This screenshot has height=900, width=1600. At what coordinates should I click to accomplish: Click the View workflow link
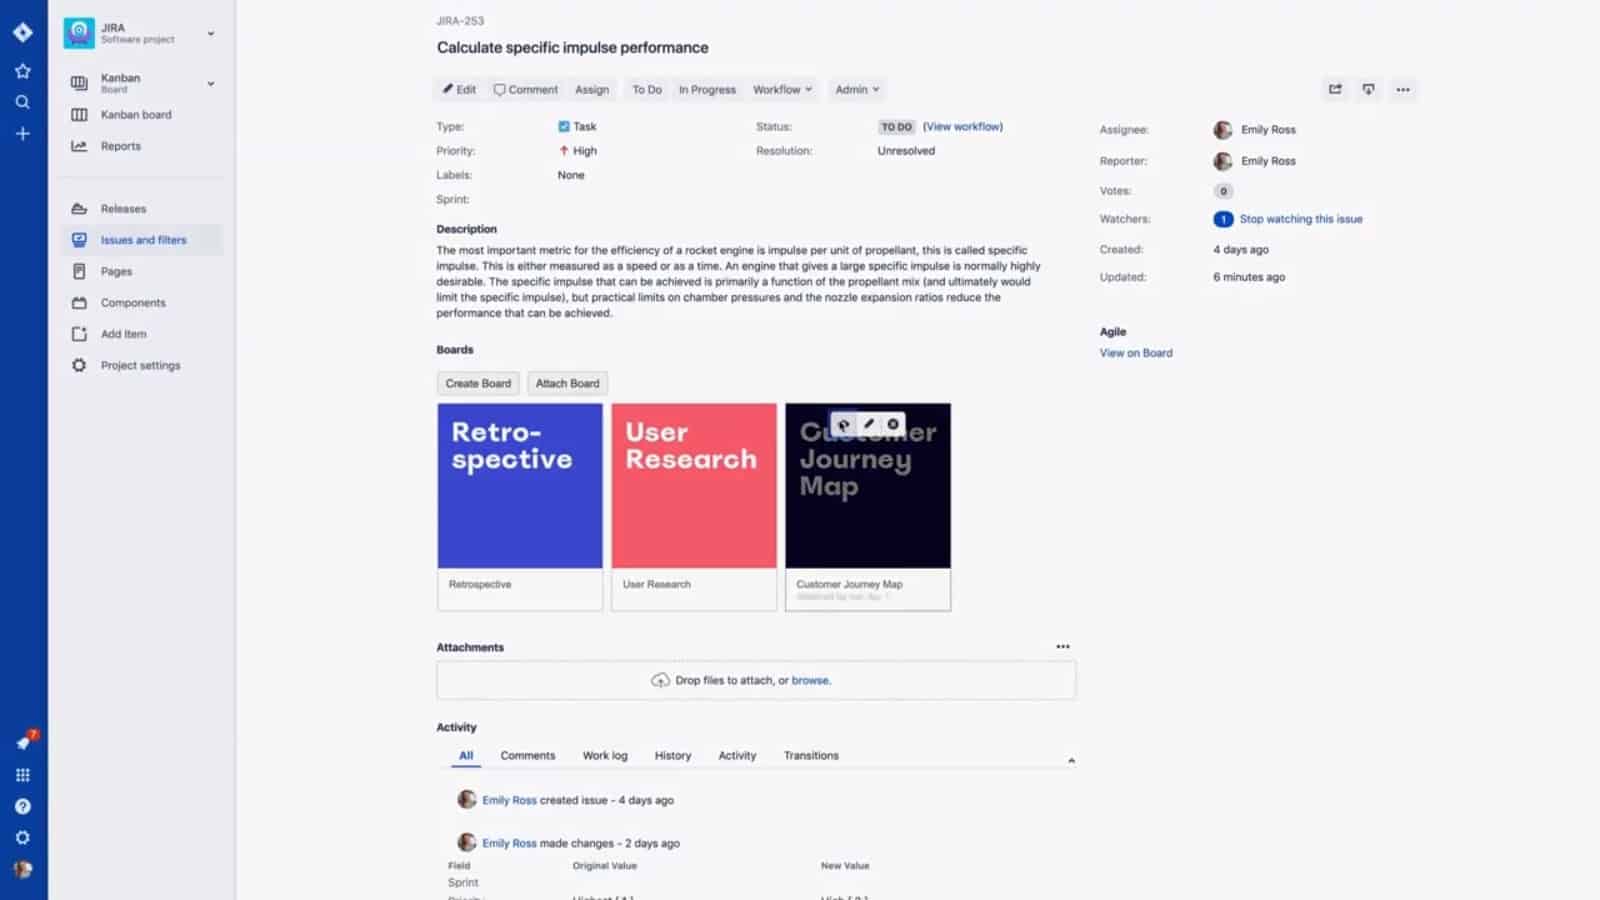pos(963,126)
